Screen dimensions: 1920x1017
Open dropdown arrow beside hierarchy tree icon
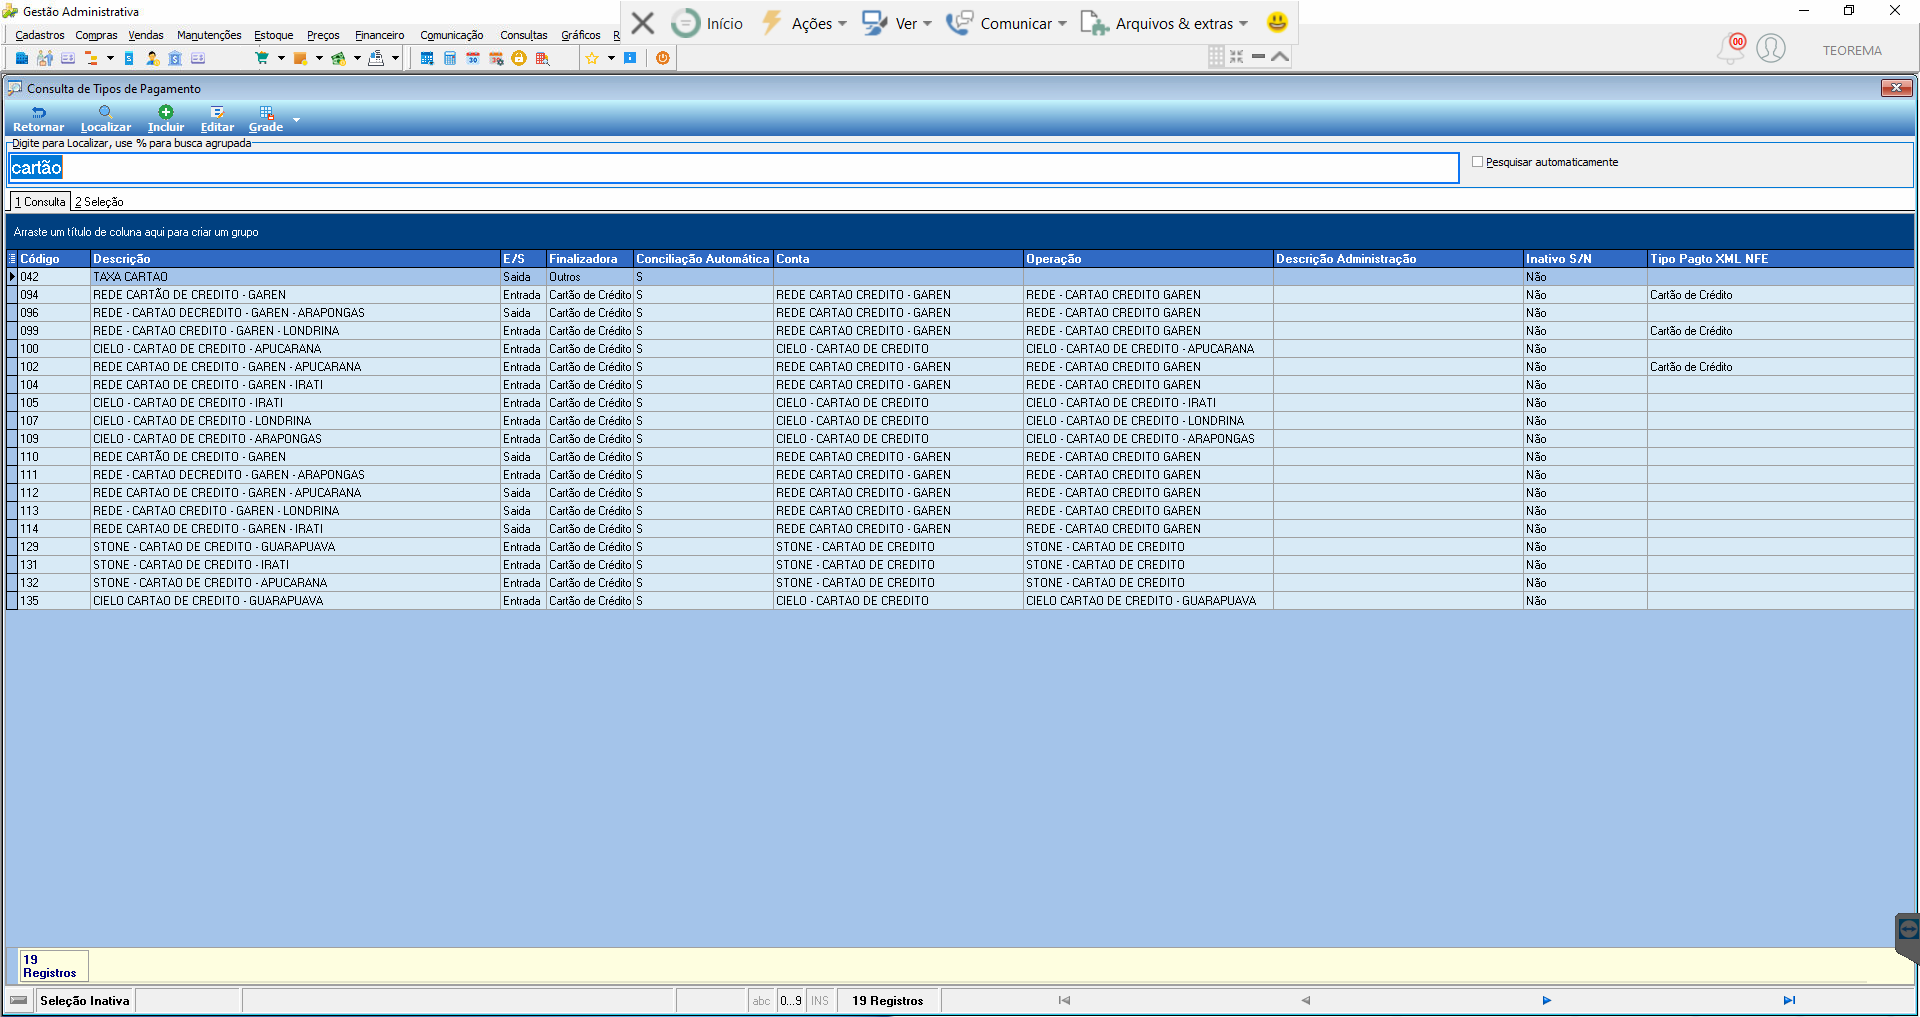click(x=110, y=58)
